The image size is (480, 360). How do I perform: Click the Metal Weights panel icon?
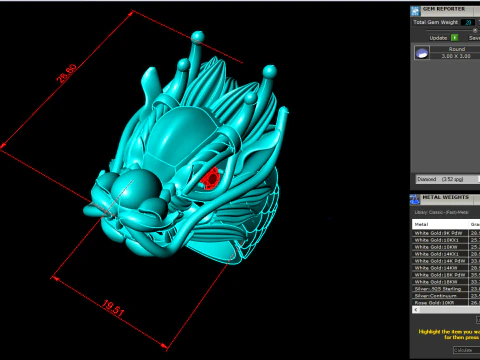pos(415,199)
